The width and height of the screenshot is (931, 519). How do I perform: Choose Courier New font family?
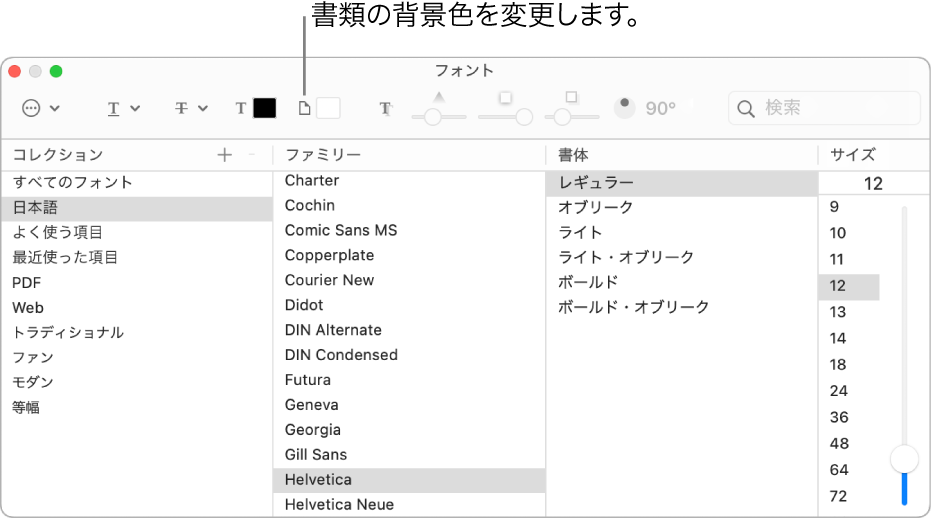(x=409, y=280)
